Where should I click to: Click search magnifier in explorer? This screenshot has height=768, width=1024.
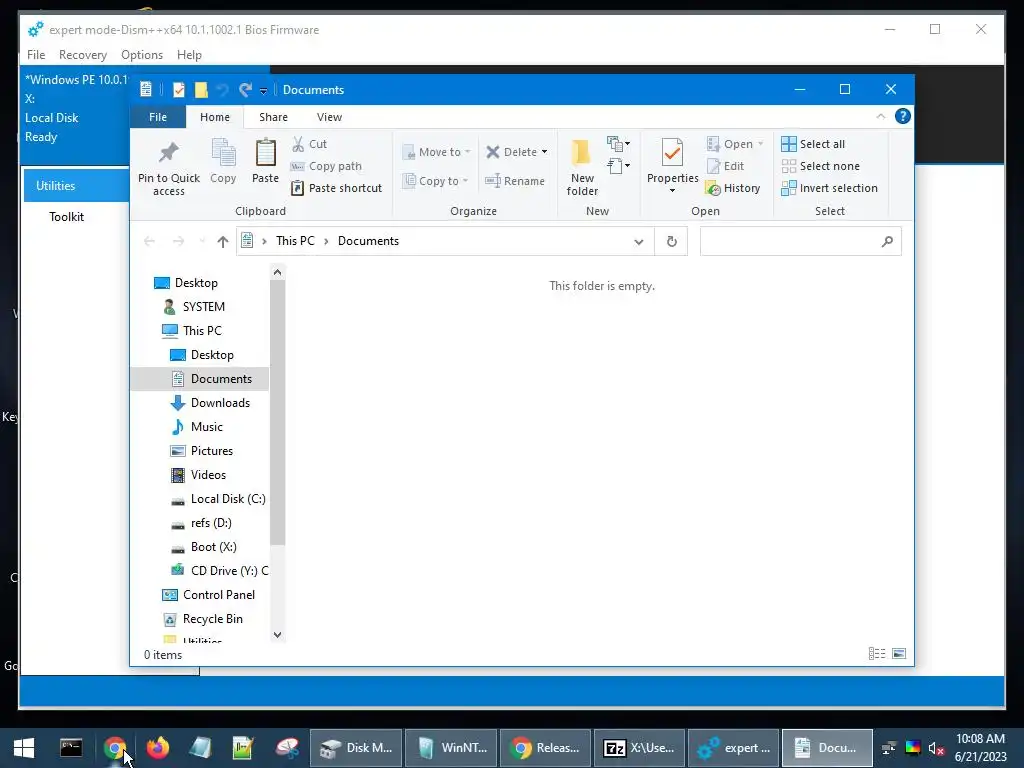point(887,242)
